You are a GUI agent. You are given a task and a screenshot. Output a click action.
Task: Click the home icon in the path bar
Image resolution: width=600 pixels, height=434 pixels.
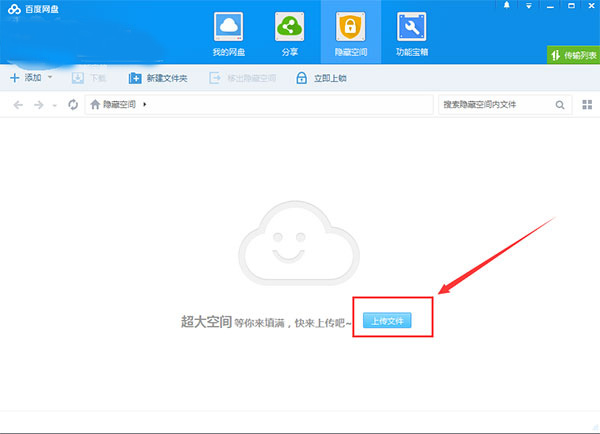click(x=95, y=104)
